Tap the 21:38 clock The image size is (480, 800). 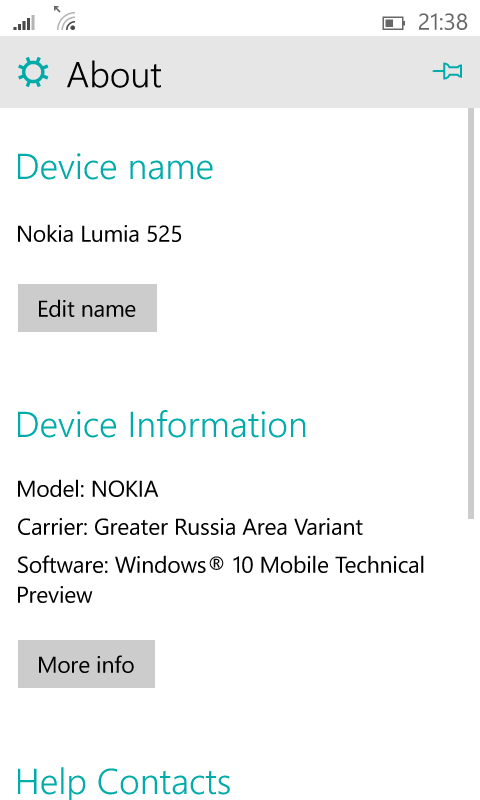tap(442, 22)
